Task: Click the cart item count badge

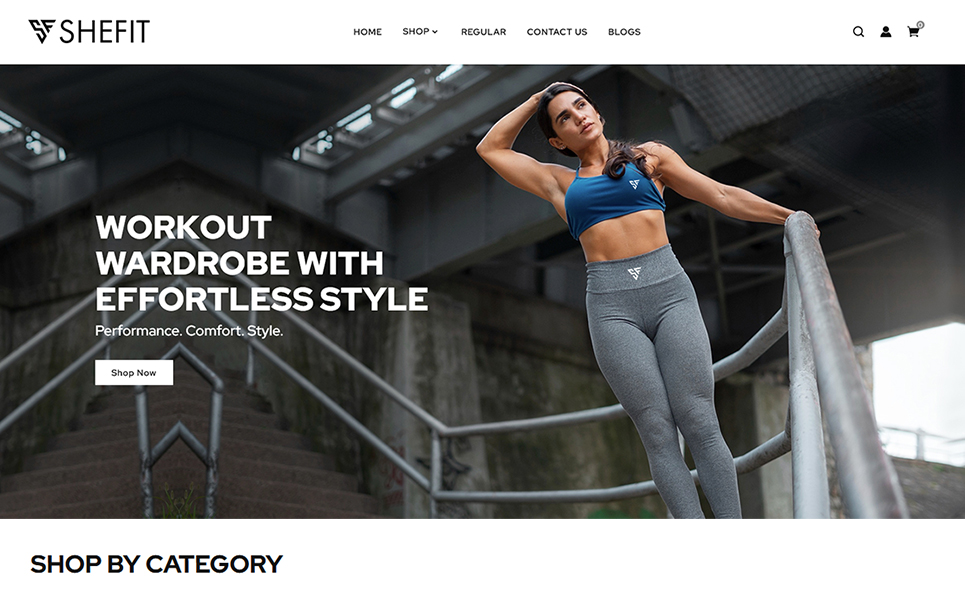Action: pos(920,25)
